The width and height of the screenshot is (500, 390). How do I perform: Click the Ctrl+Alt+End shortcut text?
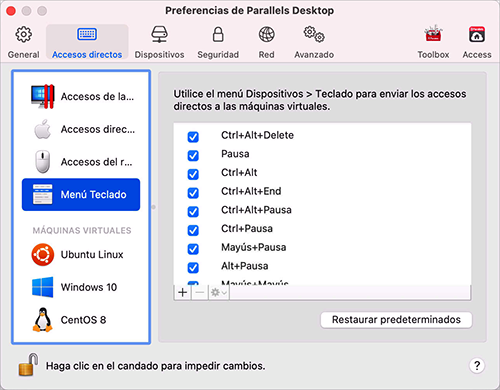(251, 191)
